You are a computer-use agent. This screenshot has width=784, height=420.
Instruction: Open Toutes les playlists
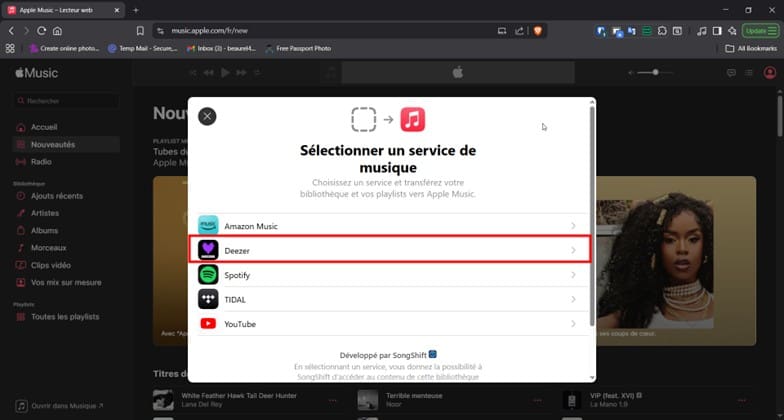coord(66,316)
